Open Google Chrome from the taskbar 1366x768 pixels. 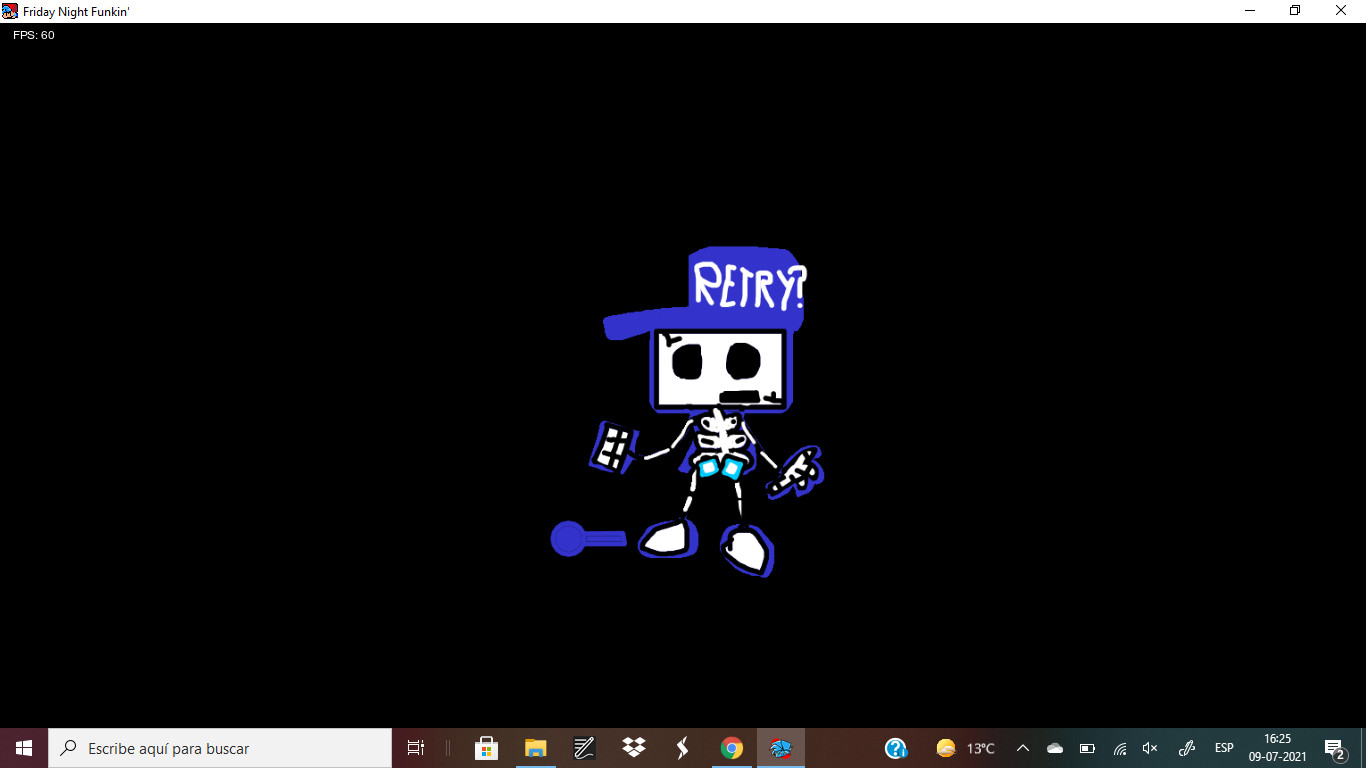click(732, 747)
